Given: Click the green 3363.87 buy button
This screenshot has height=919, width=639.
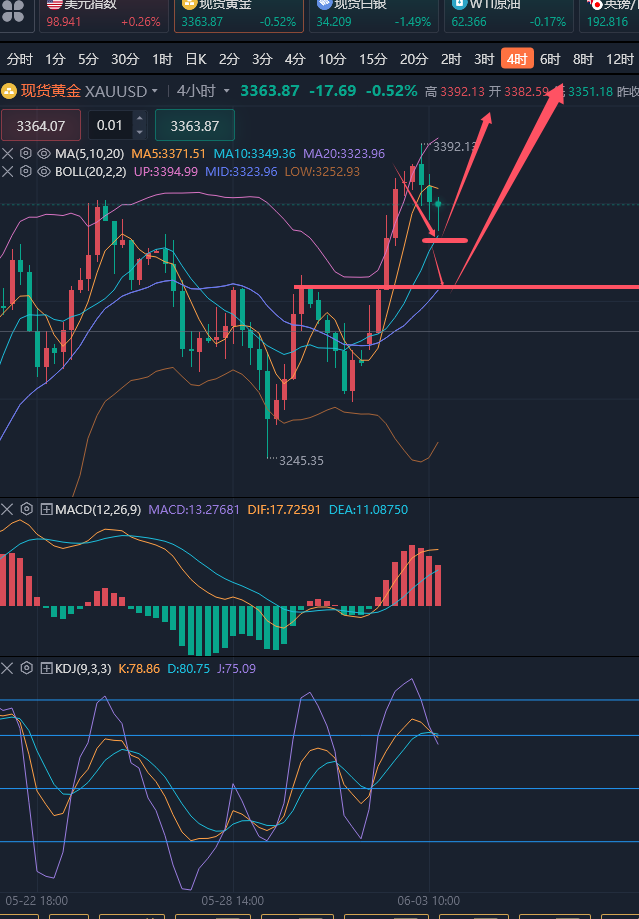Looking at the screenshot, I should [195, 125].
